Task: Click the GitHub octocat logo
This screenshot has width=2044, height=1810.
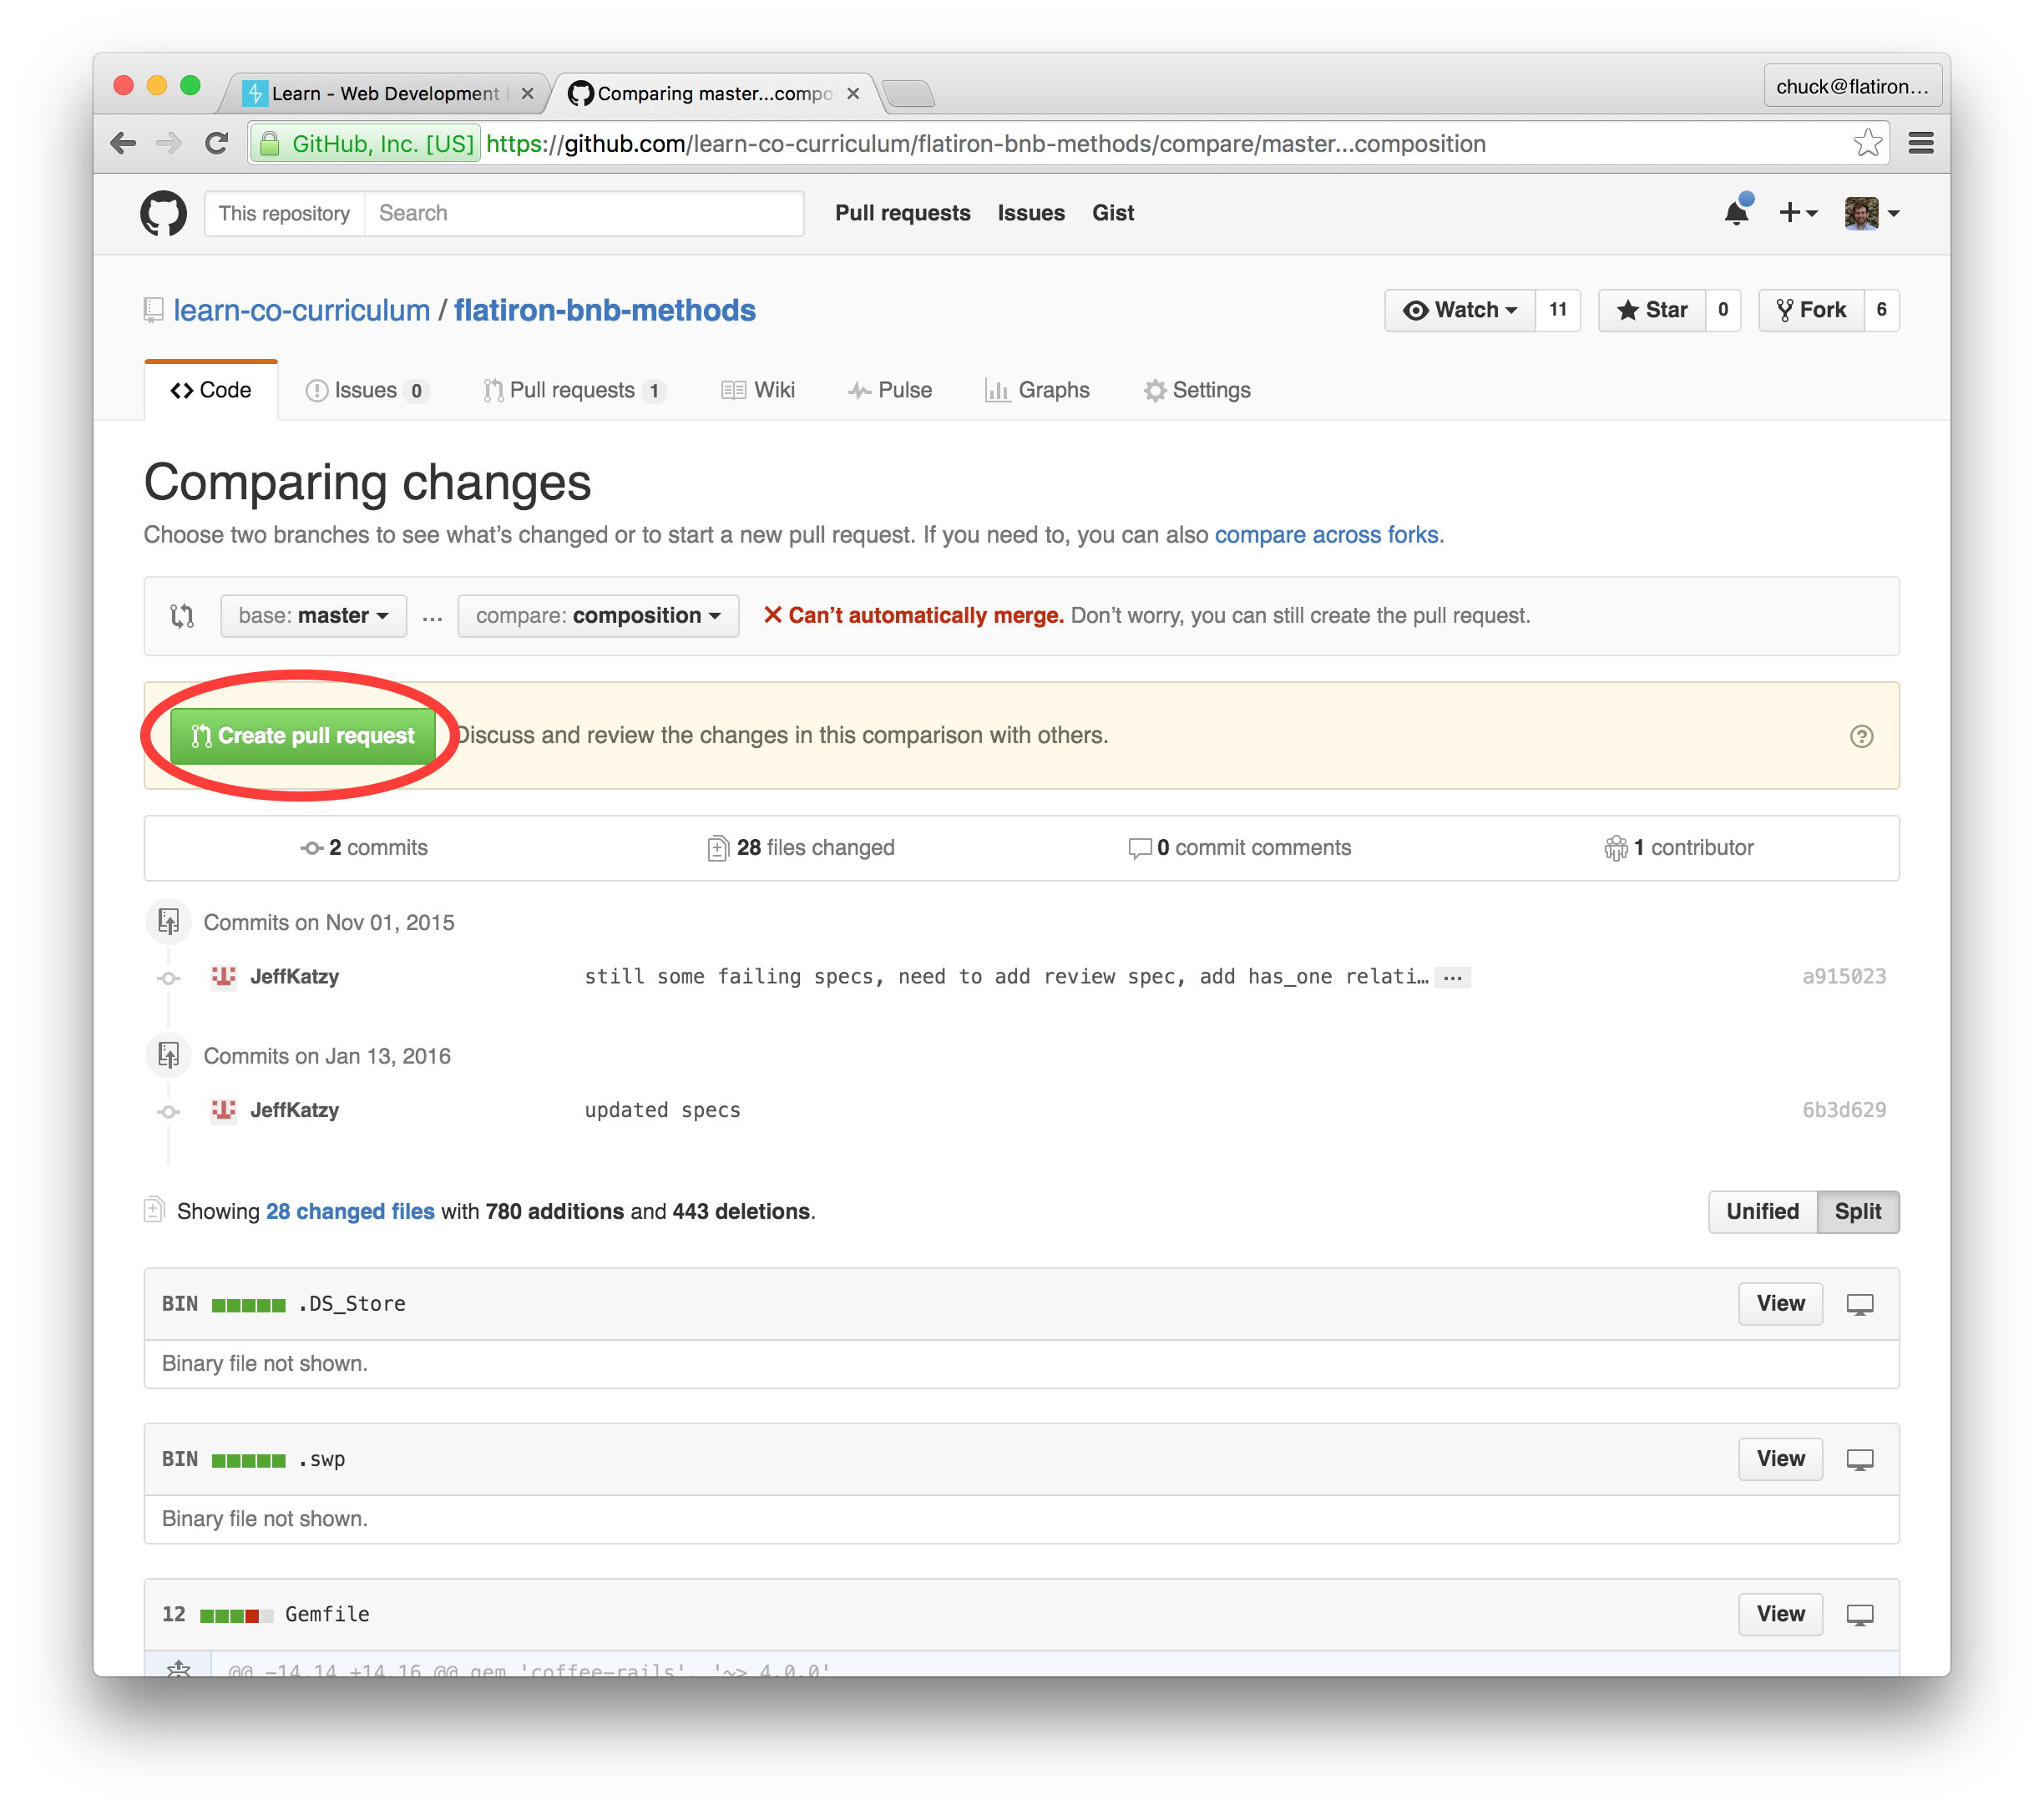Action: 163,213
